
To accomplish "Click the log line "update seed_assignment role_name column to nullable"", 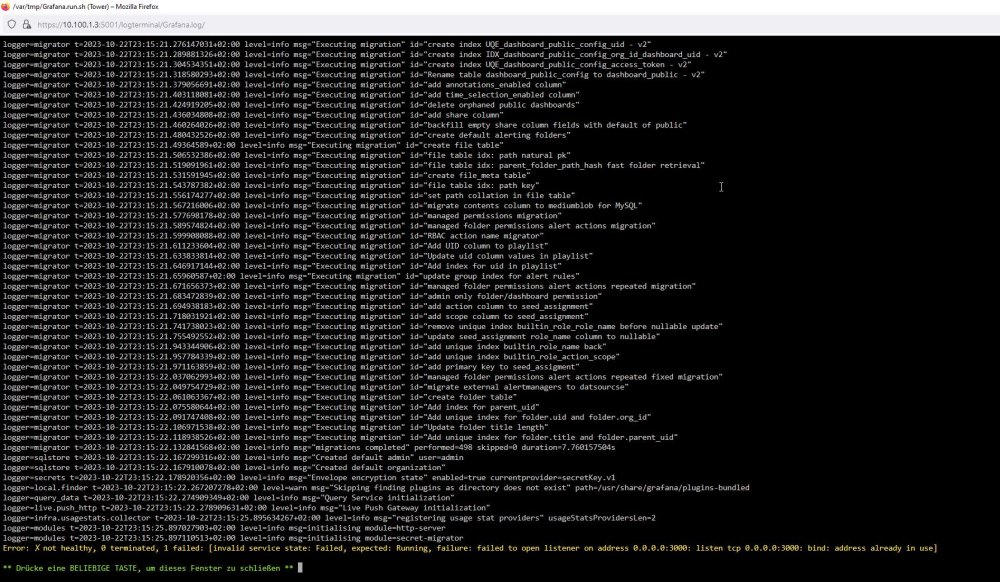I will coord(331,337).
